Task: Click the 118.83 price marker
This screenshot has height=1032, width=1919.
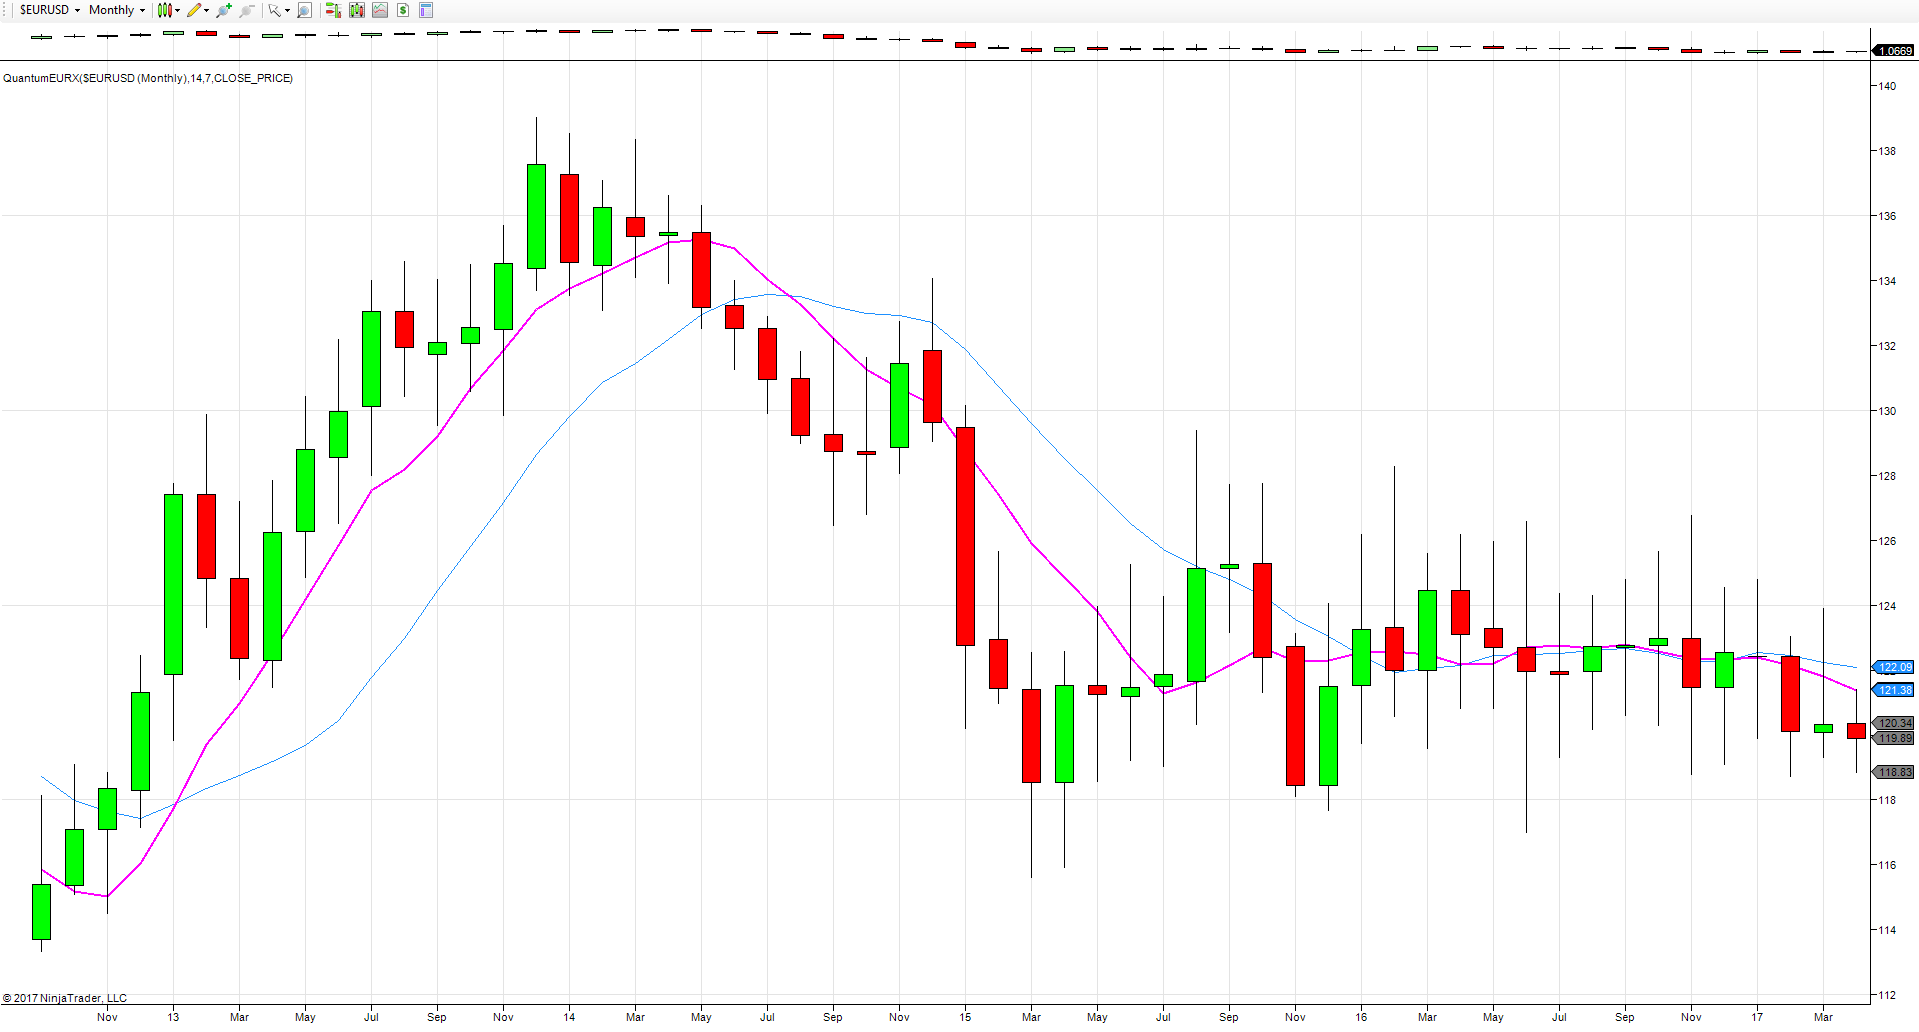Action: tap(1894, 772)
